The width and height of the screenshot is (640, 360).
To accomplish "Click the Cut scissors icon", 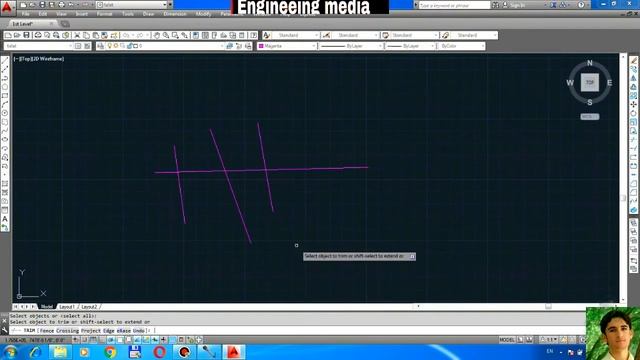I will (77, 36).
